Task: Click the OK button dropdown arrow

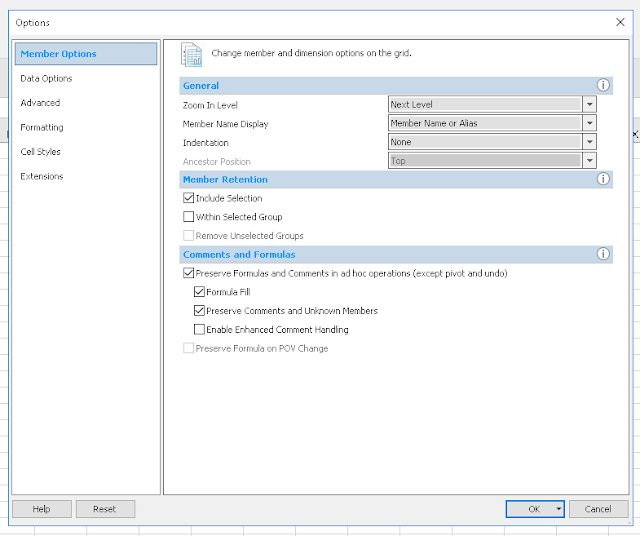Action: tap(558, 509)
